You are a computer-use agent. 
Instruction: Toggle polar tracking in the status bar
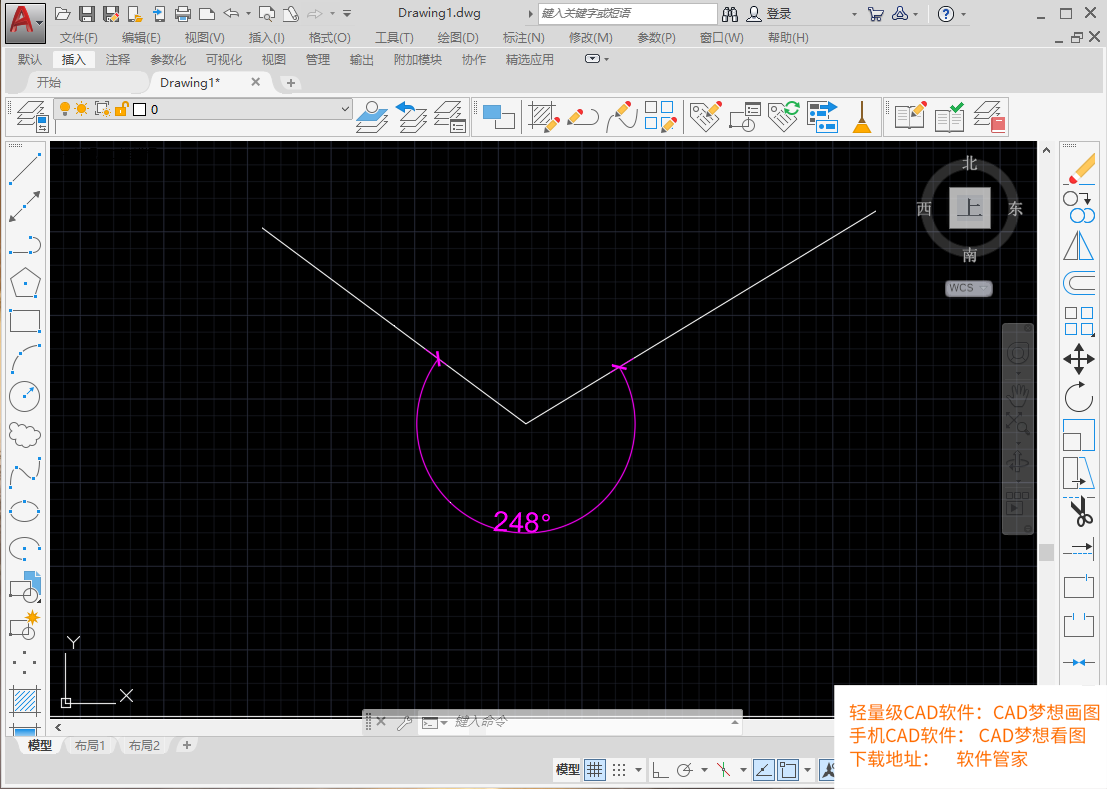686,770
